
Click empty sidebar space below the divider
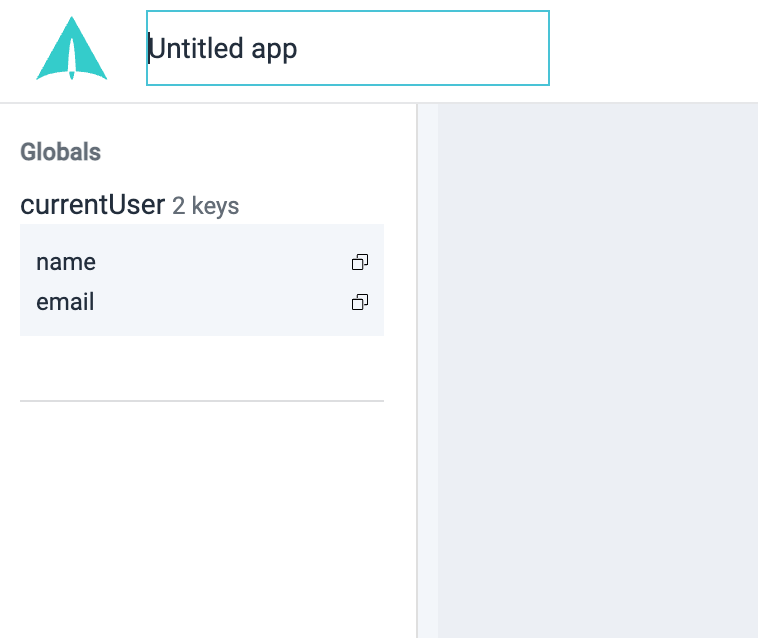pyautogui.click(x=202, y=520)
